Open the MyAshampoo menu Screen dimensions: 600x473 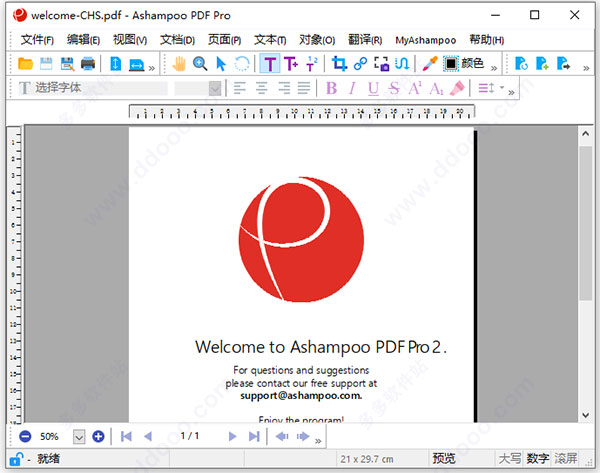[426, 40]
